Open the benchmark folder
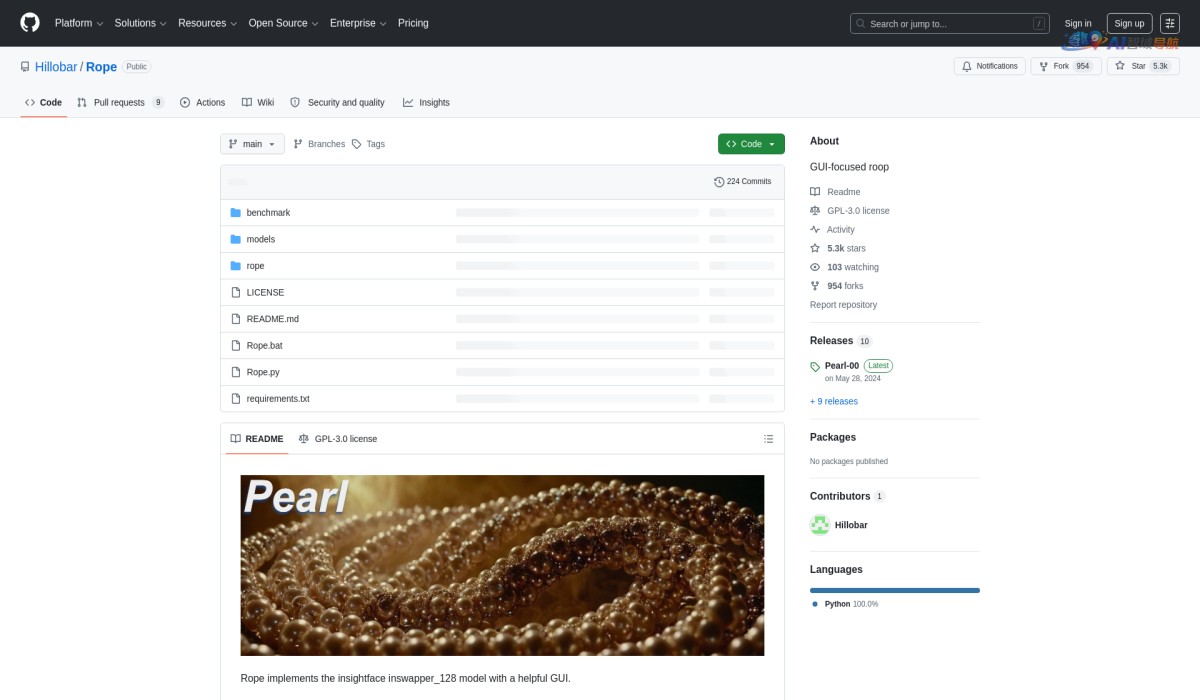 [x=268, y=213]
